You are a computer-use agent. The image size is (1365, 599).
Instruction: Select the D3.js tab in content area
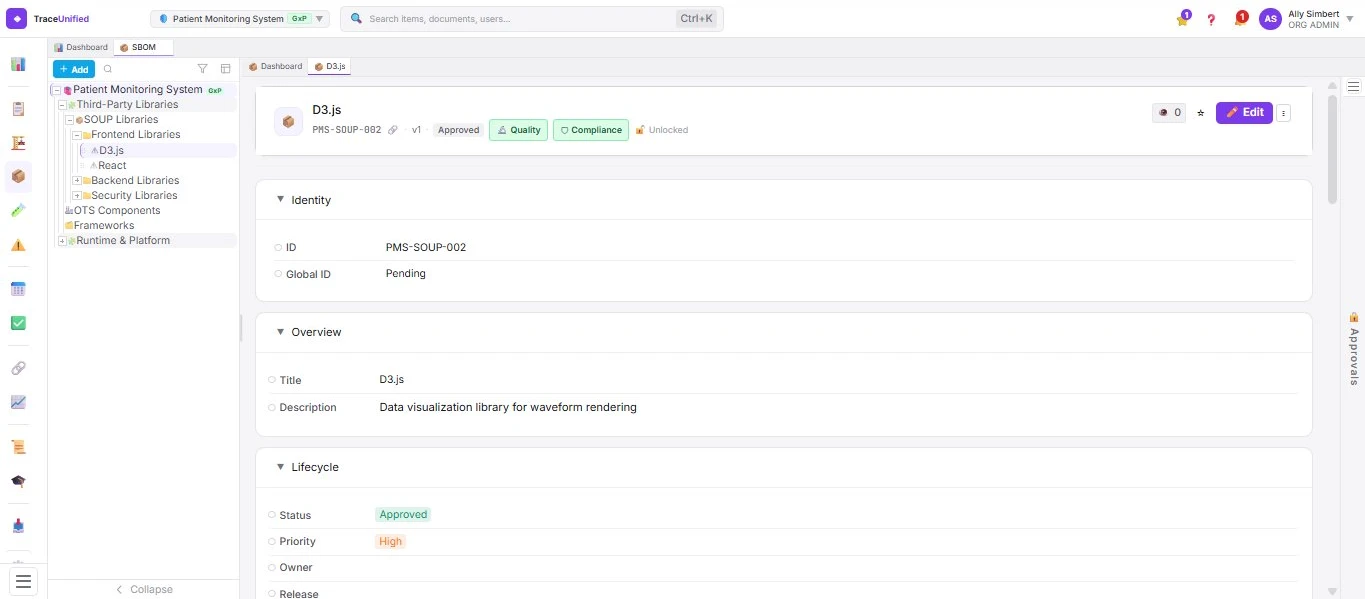click(330, 66)
